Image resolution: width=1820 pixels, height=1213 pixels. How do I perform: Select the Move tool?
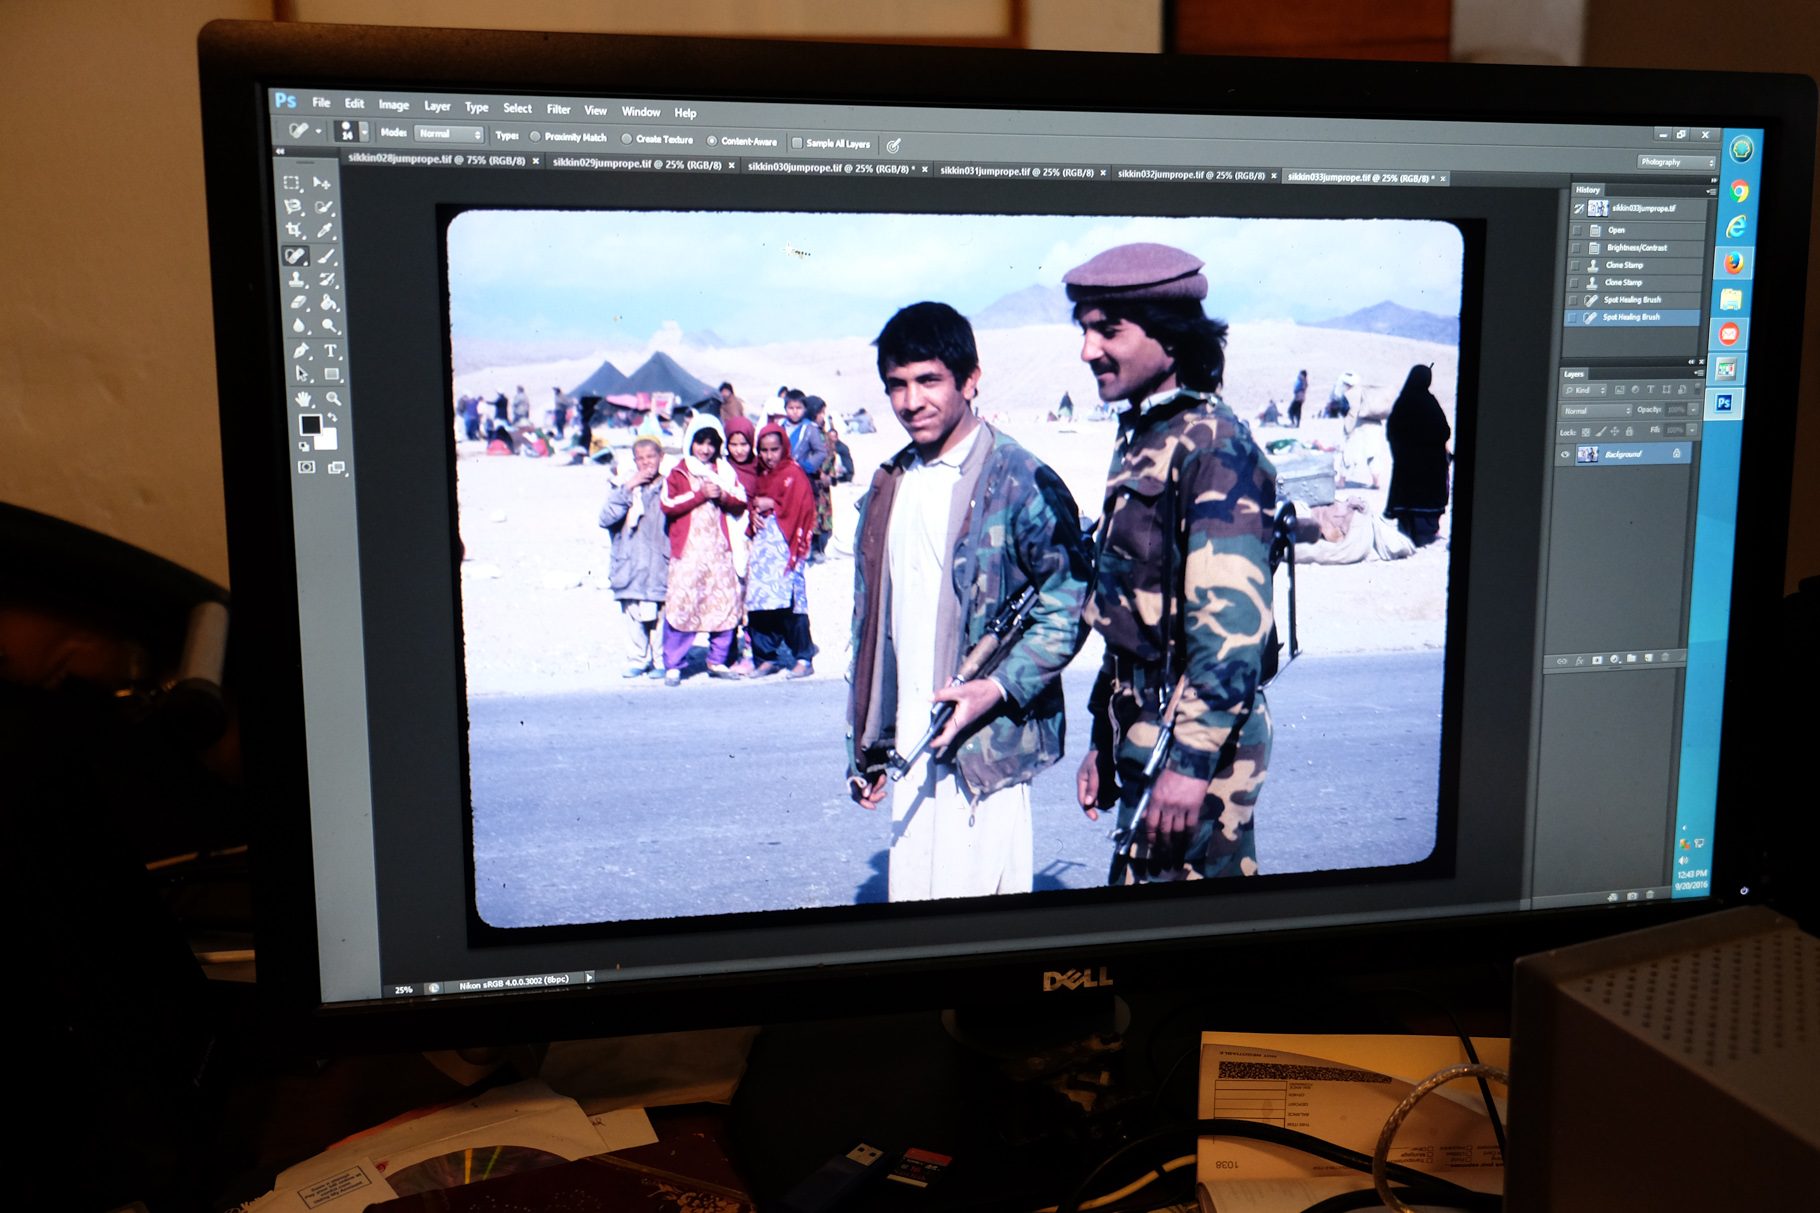pyautogui.click(x=322, y=183)
